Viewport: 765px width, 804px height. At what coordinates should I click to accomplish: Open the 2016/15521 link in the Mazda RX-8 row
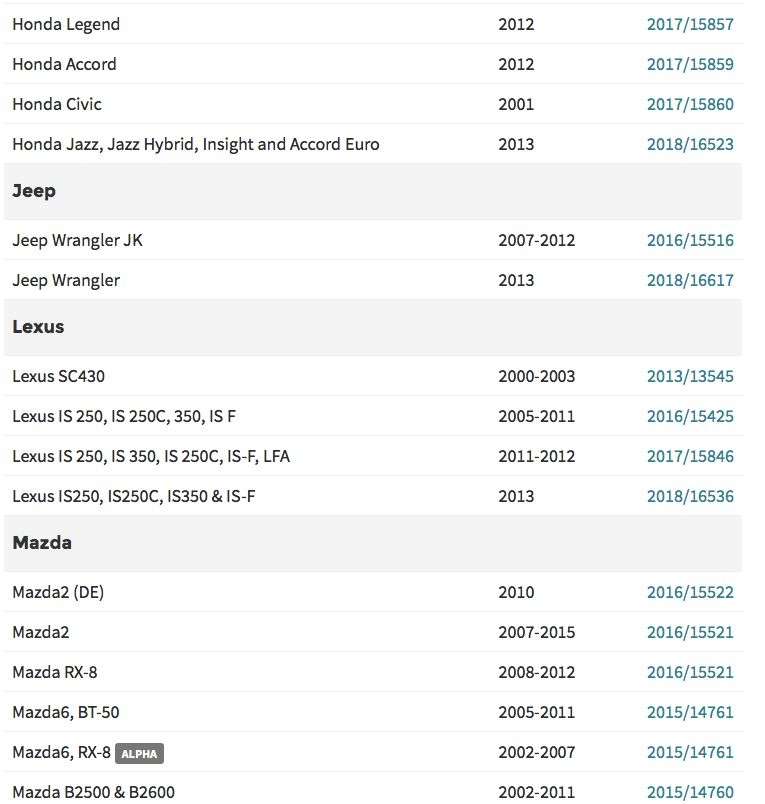click(x=690, y=672)
